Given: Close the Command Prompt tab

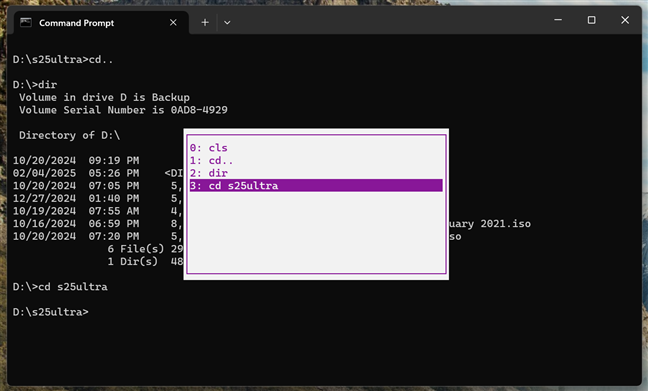Looking at the screenshot, I should coord(173,23).
